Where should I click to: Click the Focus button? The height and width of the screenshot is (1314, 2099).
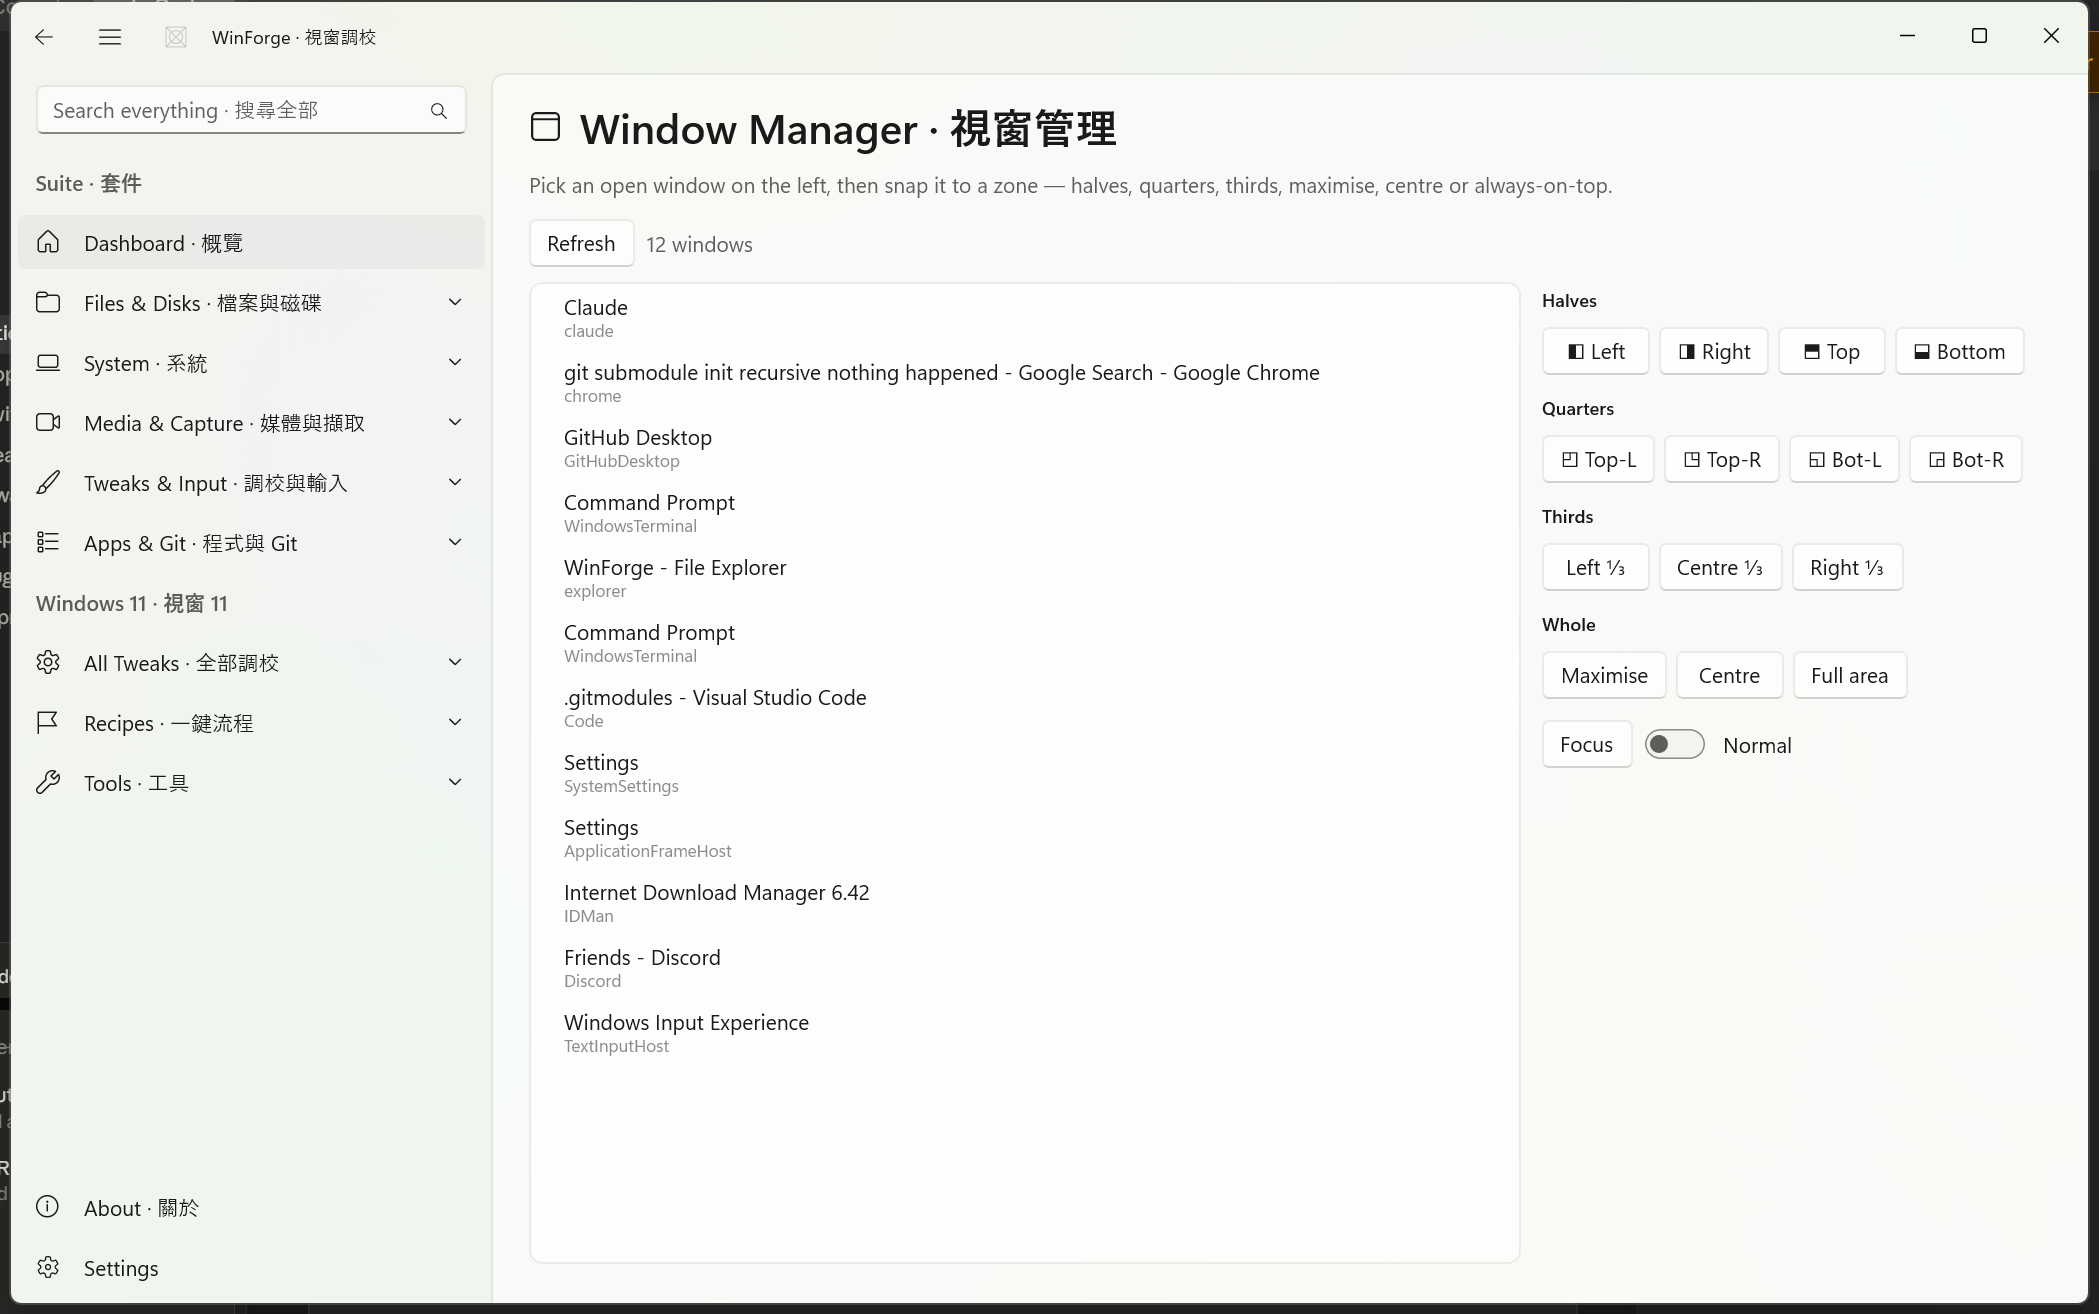[1586, 744]
